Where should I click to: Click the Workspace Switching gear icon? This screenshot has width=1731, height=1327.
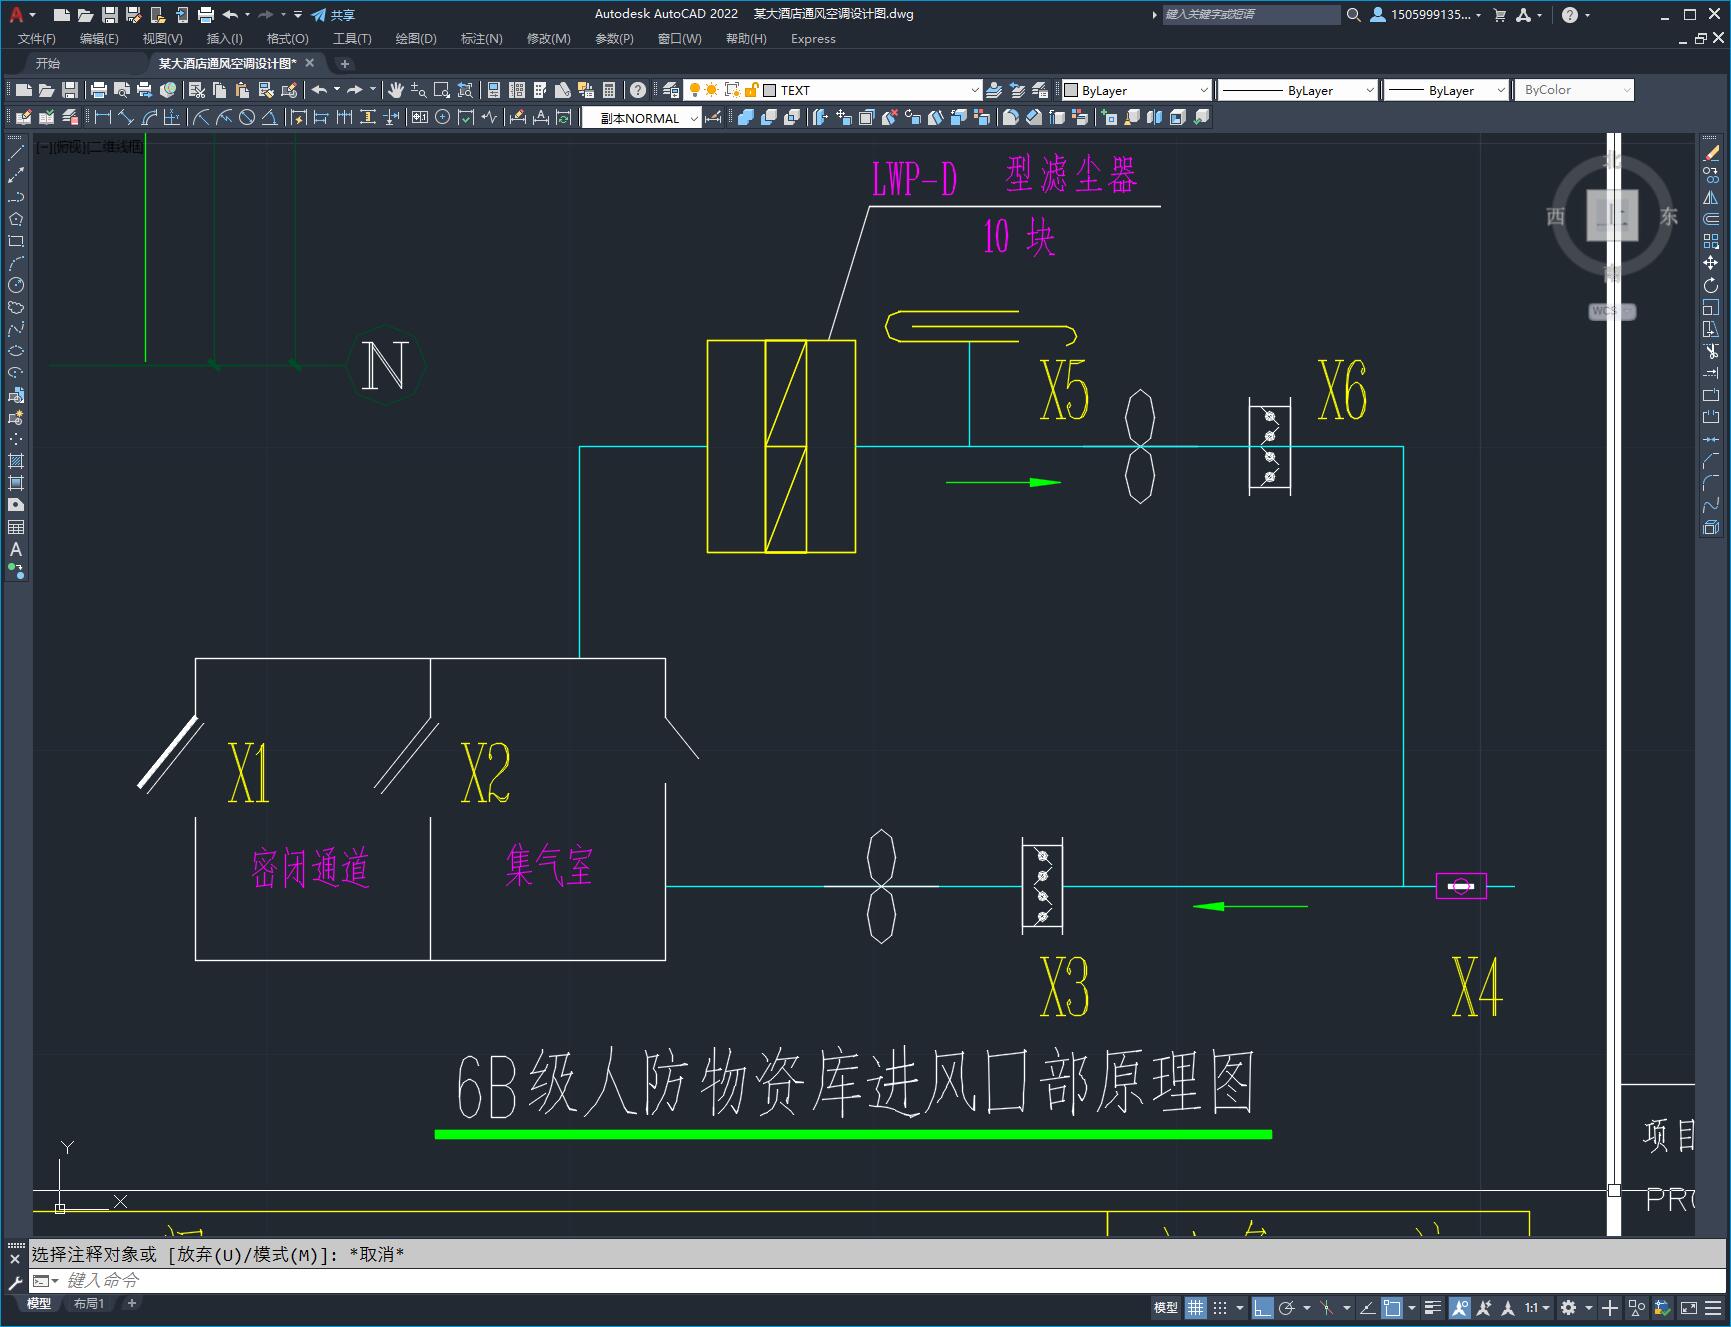coord(1569,1307)
